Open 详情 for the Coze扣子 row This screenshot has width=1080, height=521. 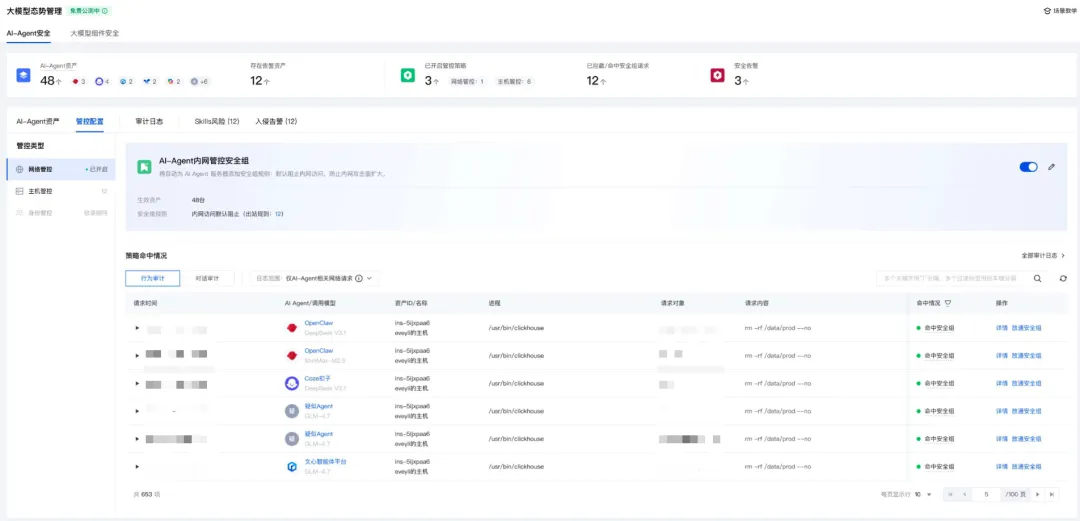(1001, 383)
